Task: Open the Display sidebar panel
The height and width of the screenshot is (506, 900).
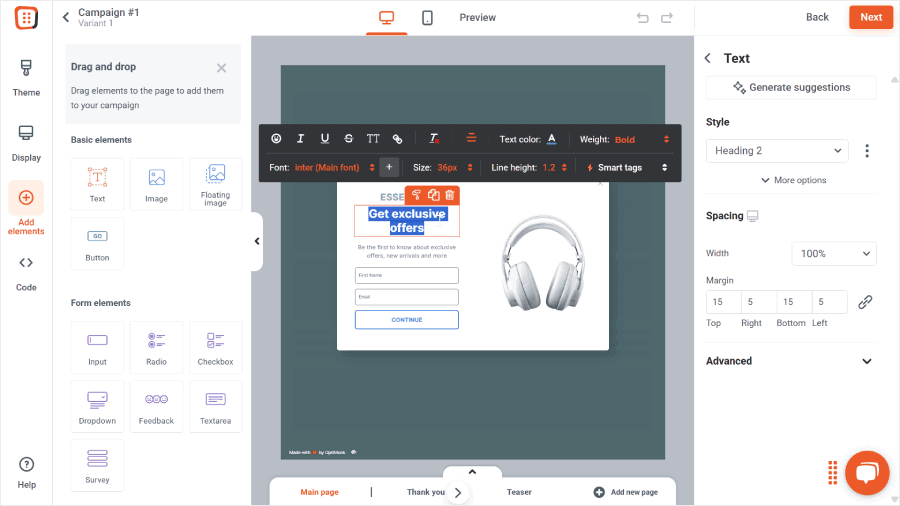Action: click(x=26, y=143)
